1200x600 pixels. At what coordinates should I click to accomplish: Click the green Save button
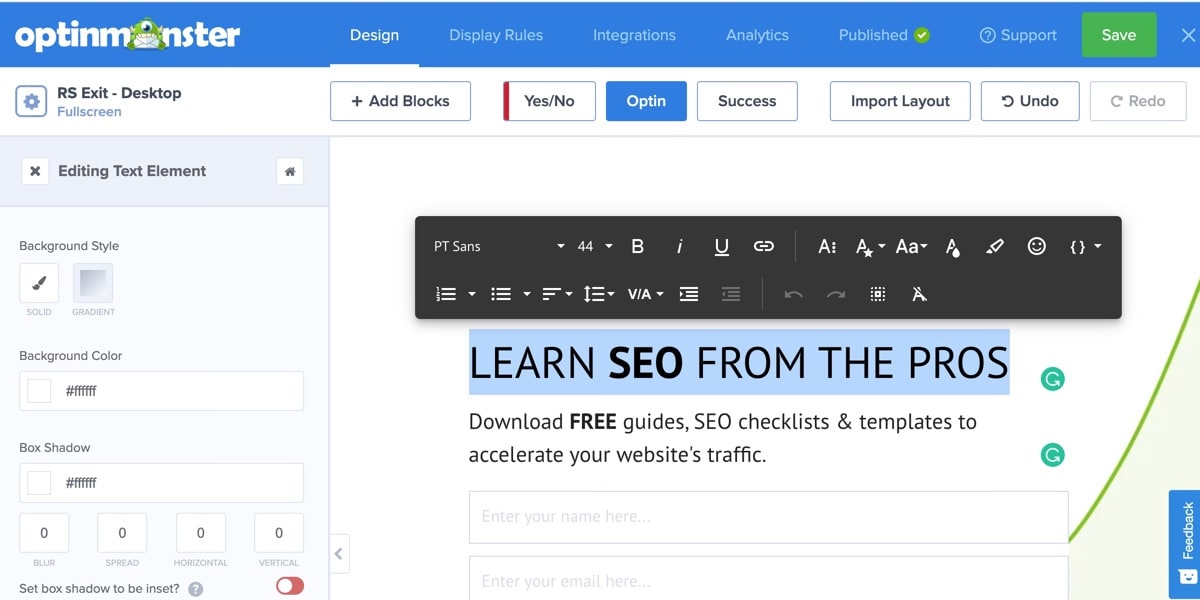[1118, 35]
